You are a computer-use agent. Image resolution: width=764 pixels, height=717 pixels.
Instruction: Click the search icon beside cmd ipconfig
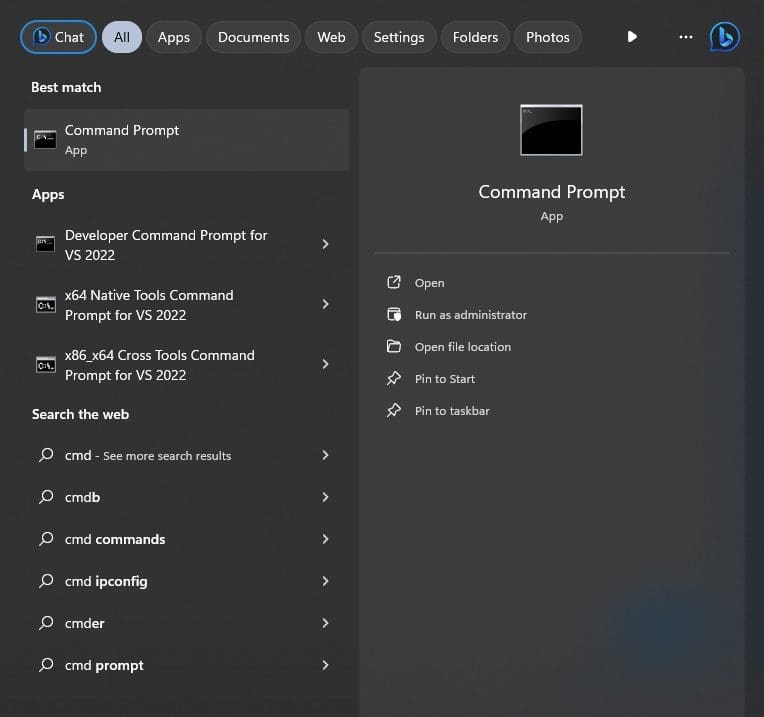click(46, 581)
